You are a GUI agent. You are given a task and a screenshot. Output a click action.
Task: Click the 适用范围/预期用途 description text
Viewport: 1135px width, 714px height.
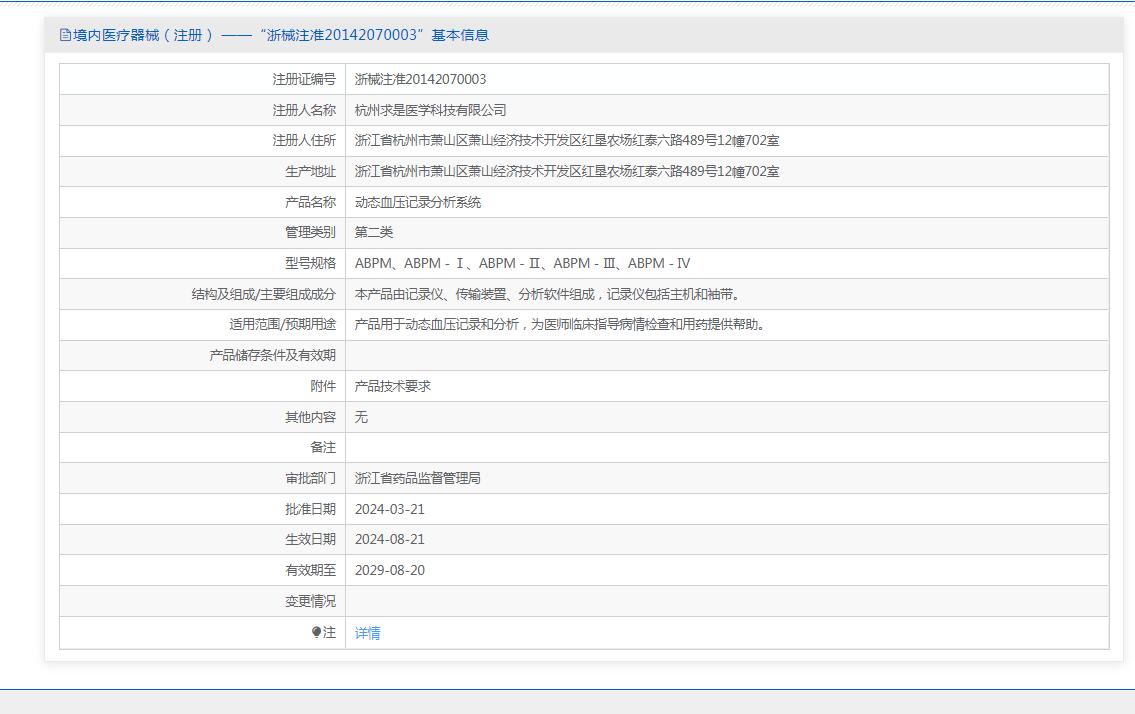(x=560, y=324)
